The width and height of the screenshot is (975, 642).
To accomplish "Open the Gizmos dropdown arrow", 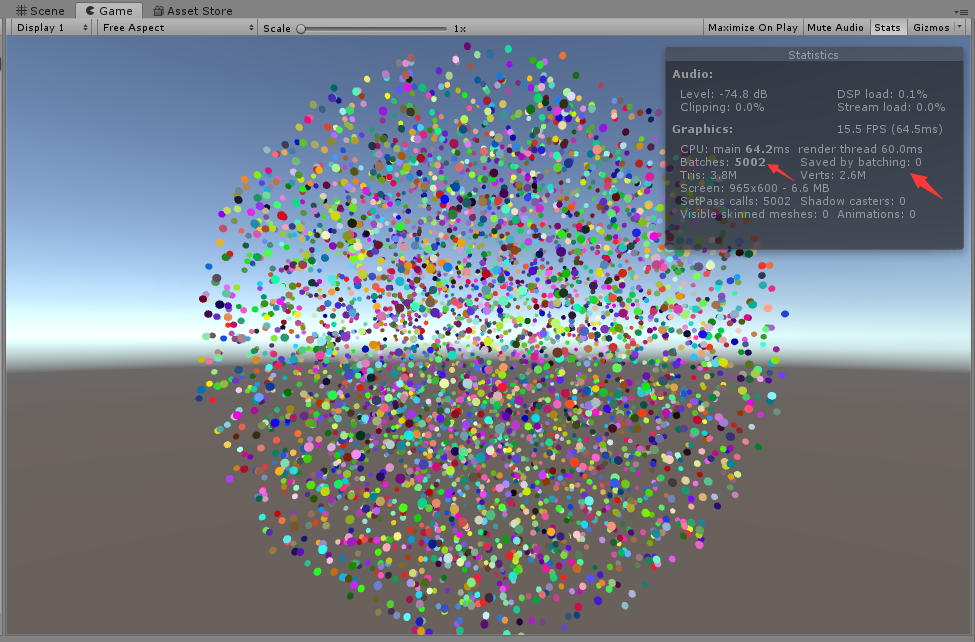I will (959, 27).
